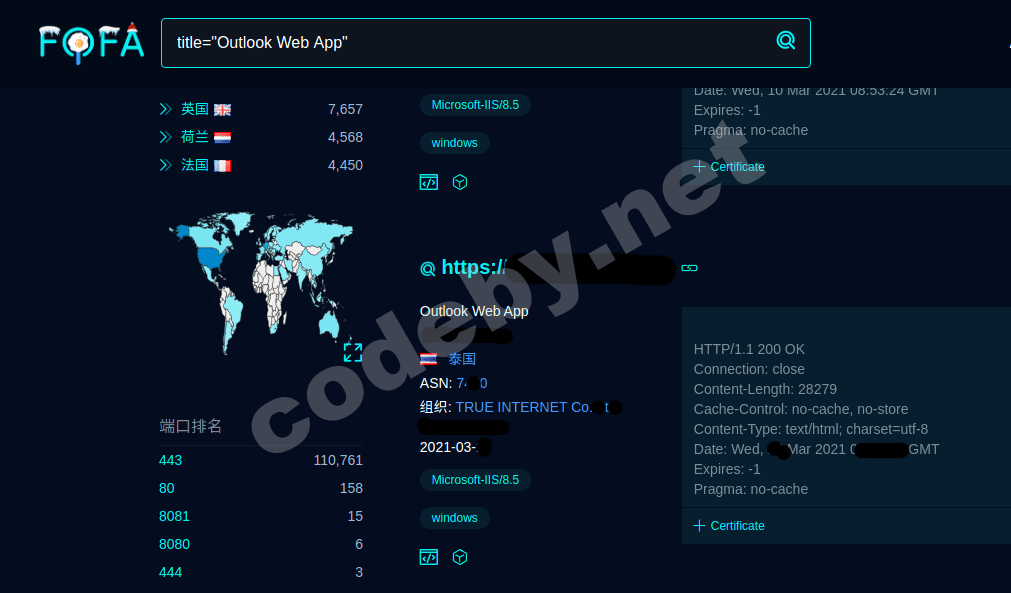Open cube component icon in Thailand result

tap(460, 558)
